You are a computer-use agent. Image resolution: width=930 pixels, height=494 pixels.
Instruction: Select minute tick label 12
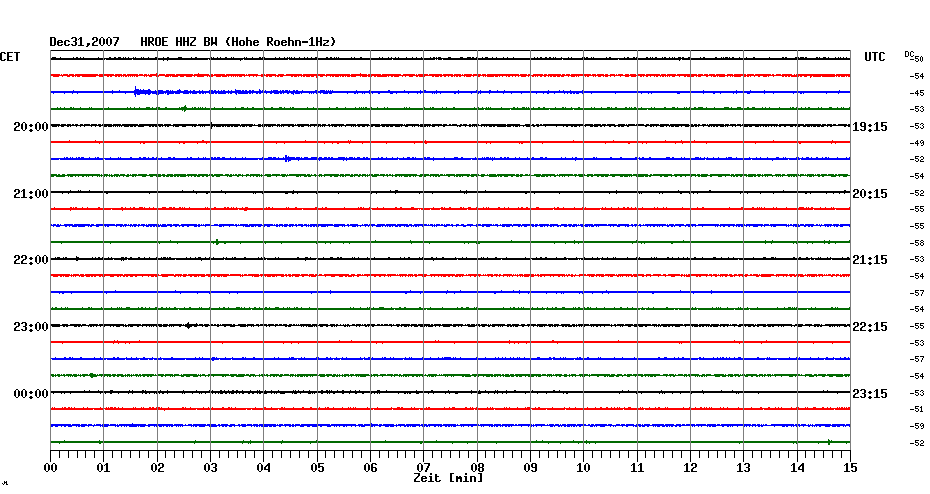[690, 468]
